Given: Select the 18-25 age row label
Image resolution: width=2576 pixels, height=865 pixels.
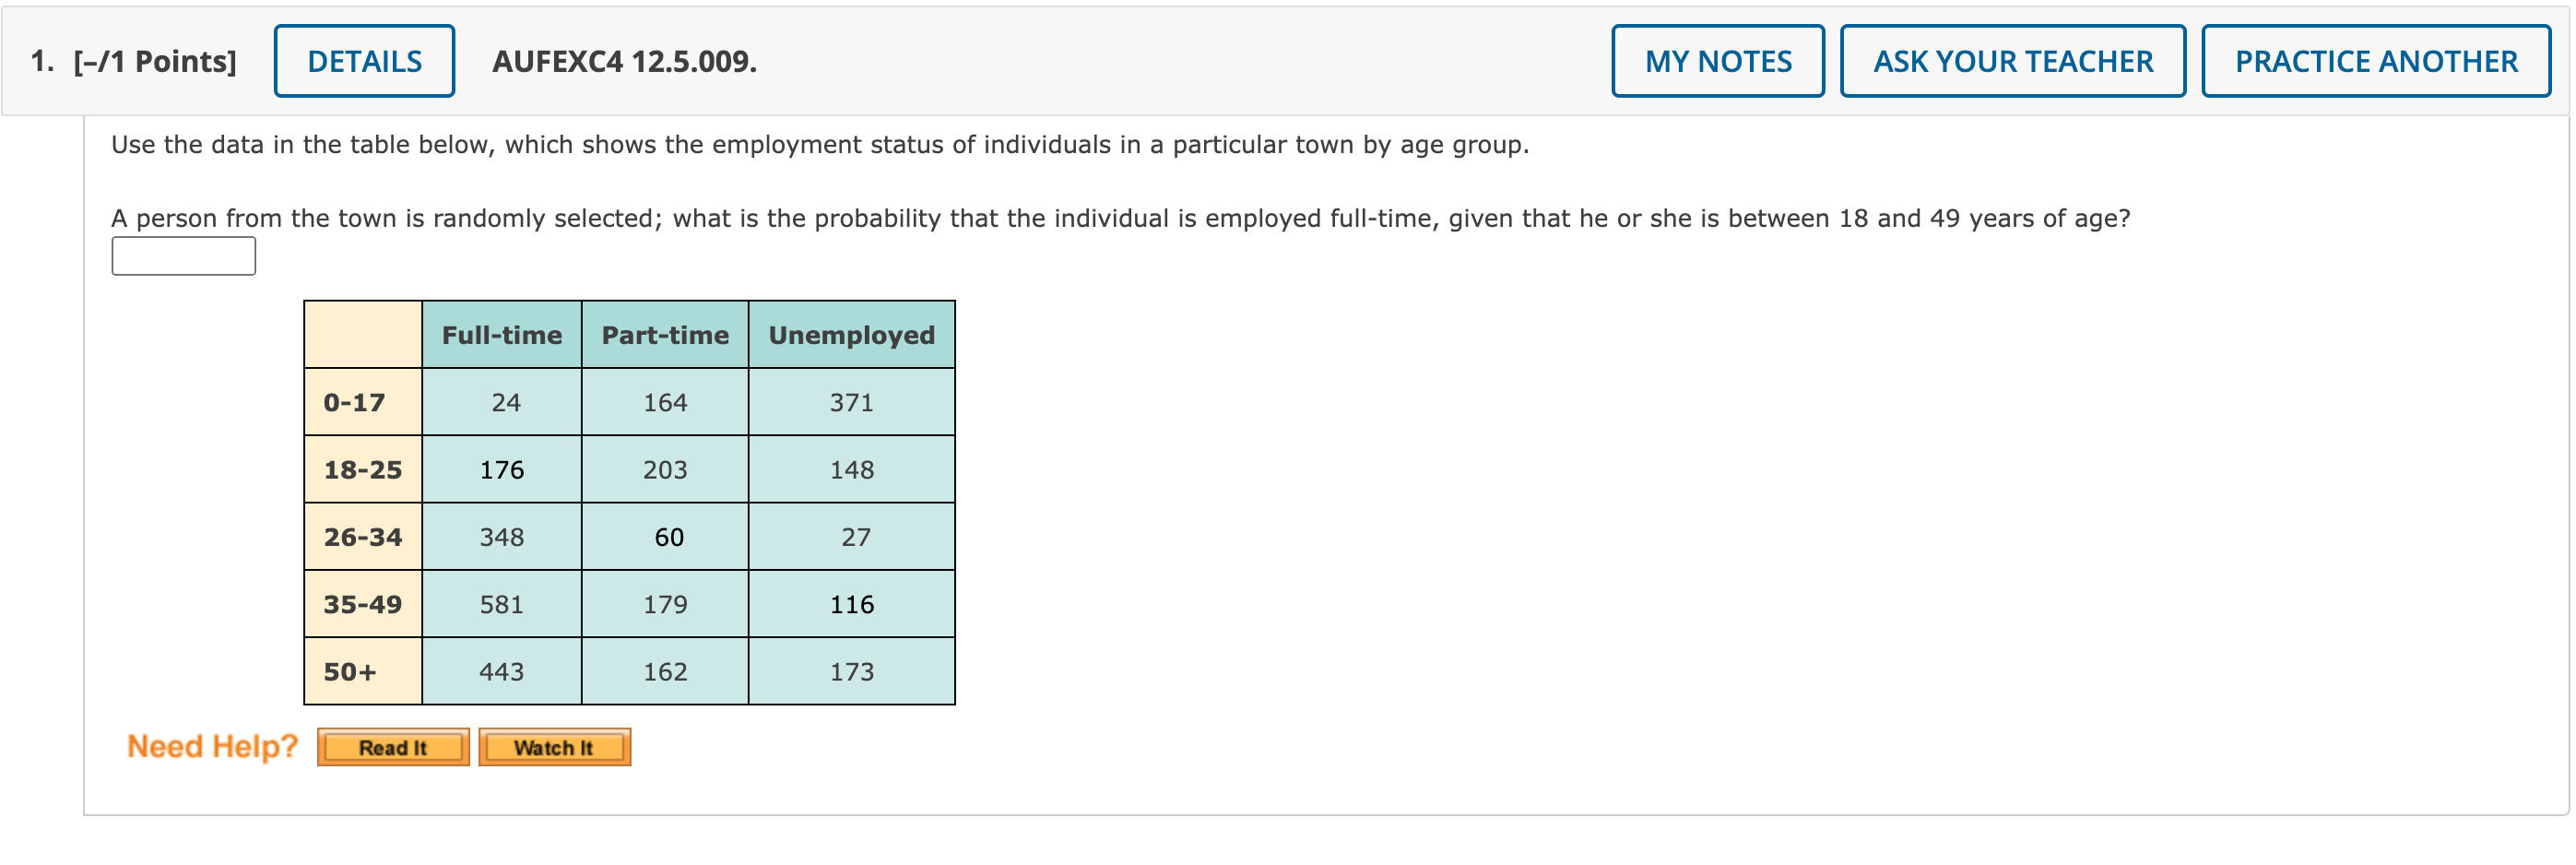Looking at the screenshot, I should (x=363, y=470).
